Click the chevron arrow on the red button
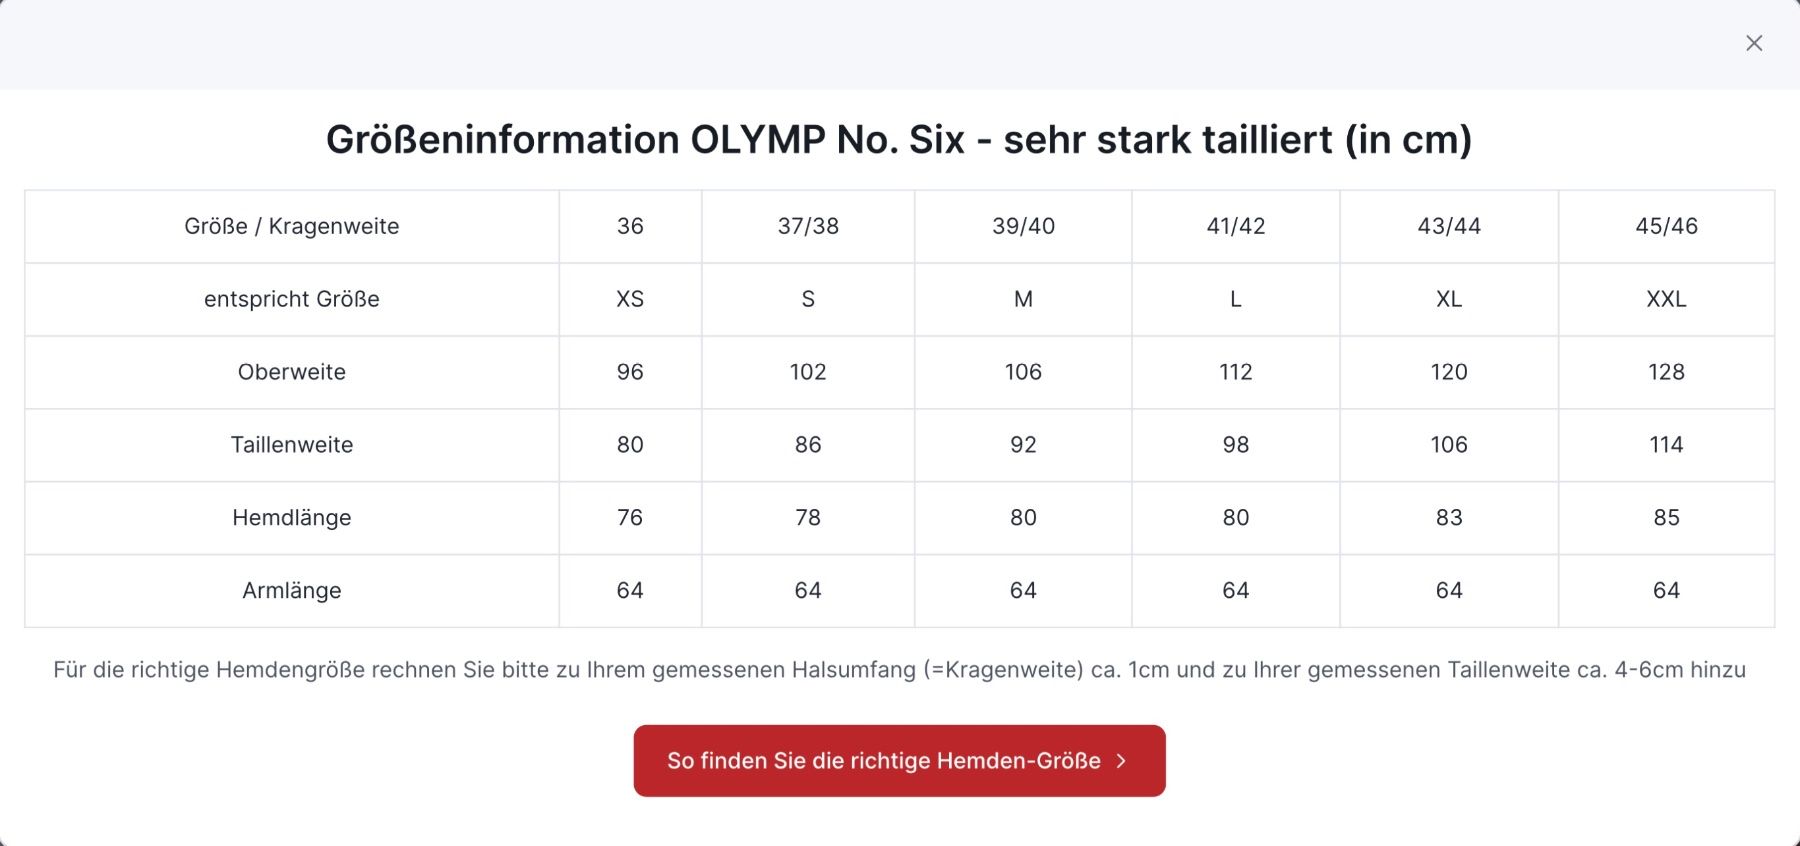Image resolution: width=1800 pixels, height=846 pixels. 1122,761
